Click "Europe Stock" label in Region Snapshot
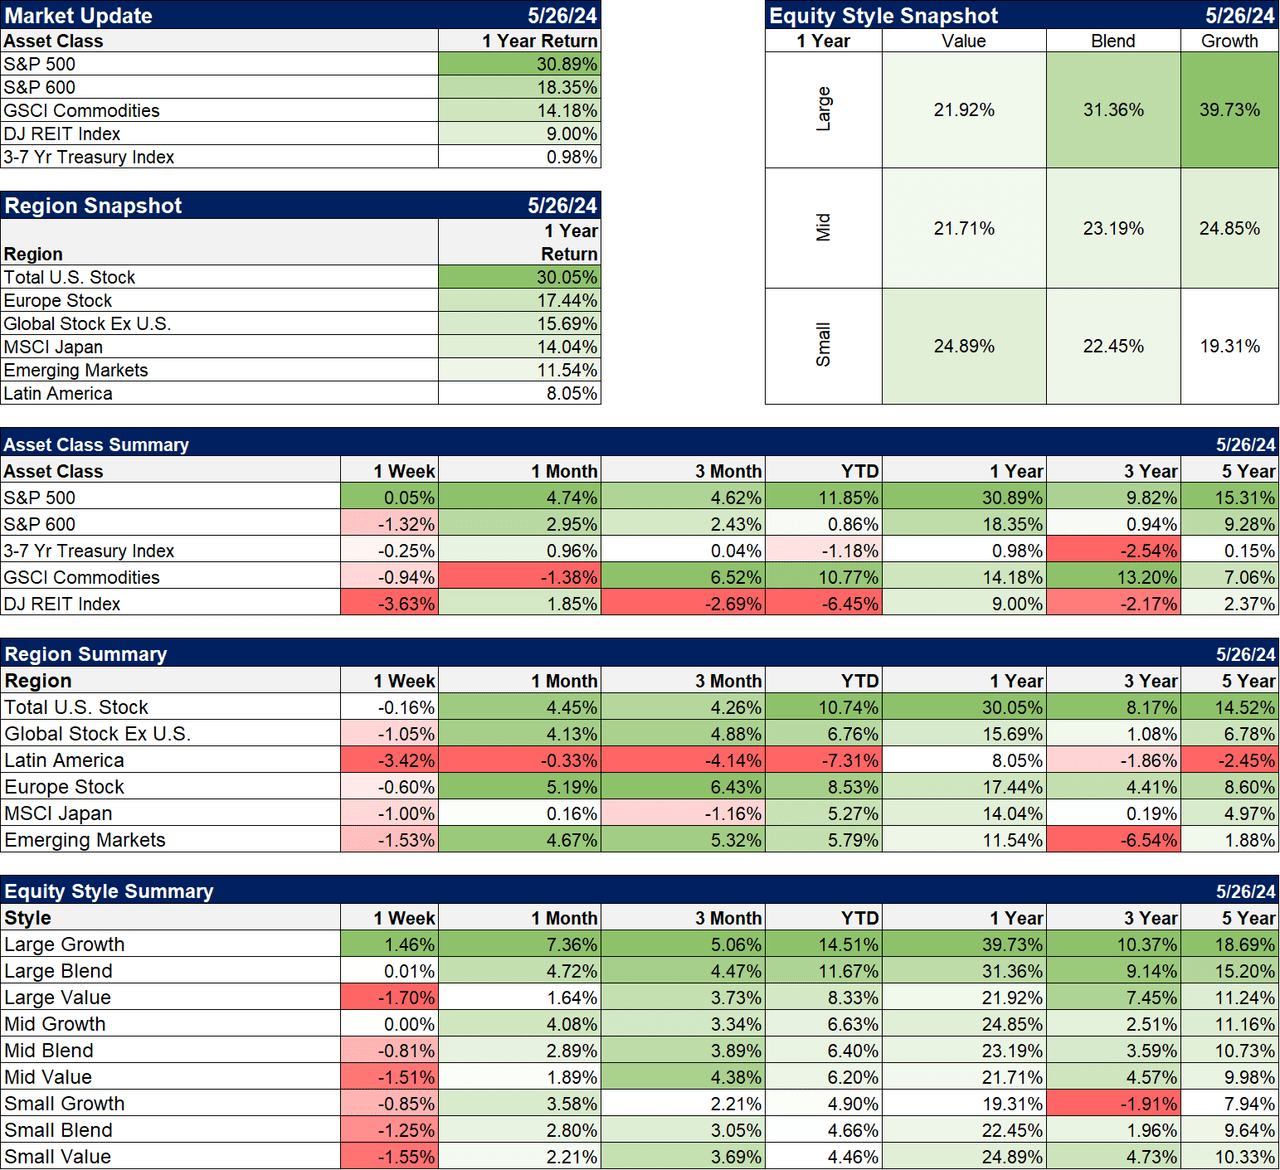 coord(58,300)
